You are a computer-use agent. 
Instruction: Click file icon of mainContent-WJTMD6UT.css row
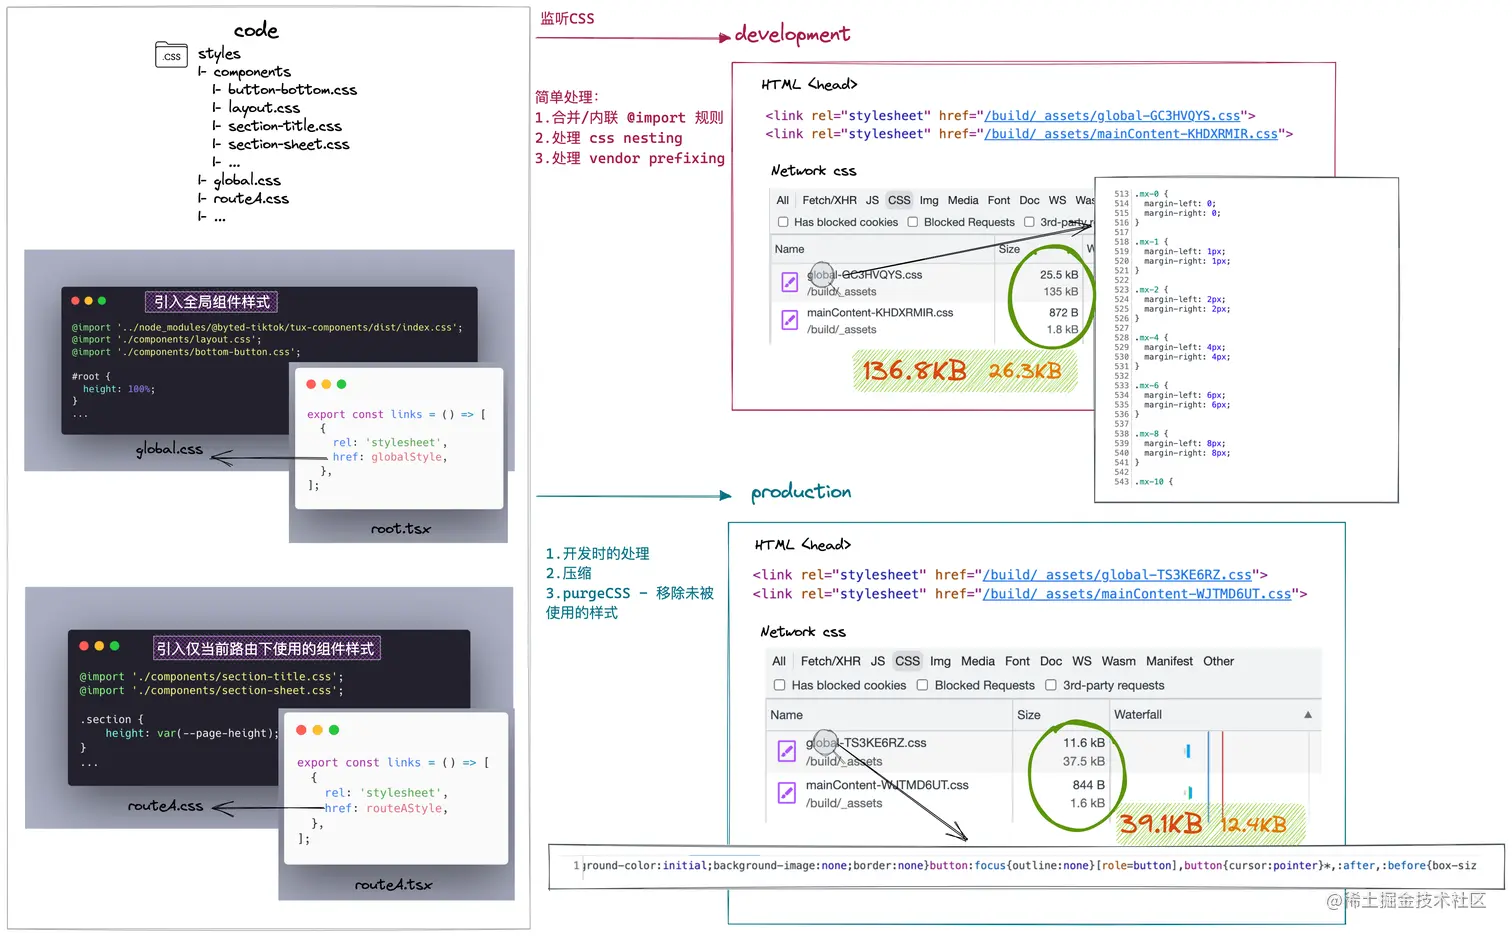[x=786, y=793]
